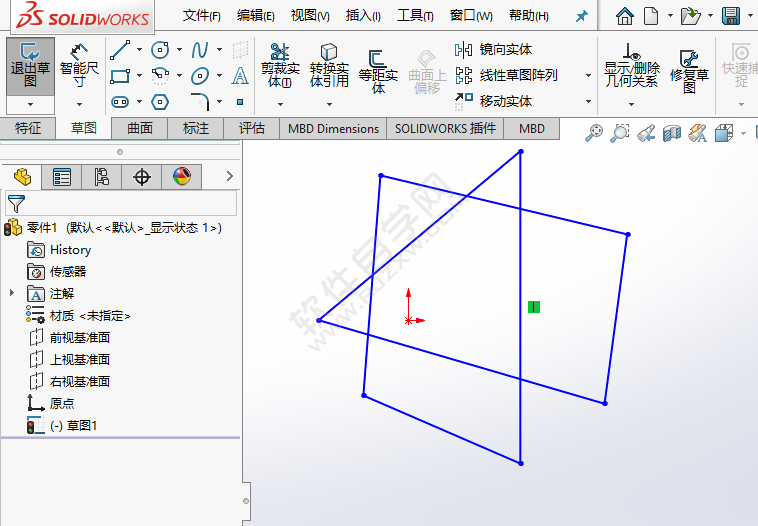Open the 编辑(E) menu
The width and height of the screenshot is (758, 526).
coord(256,16)
